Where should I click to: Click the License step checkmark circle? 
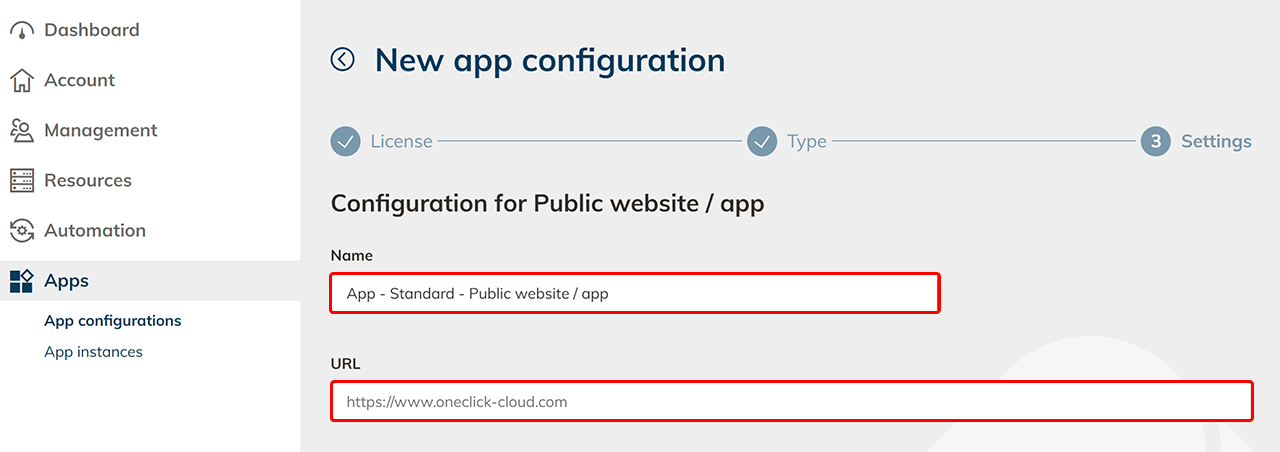(x=345, y=142)
